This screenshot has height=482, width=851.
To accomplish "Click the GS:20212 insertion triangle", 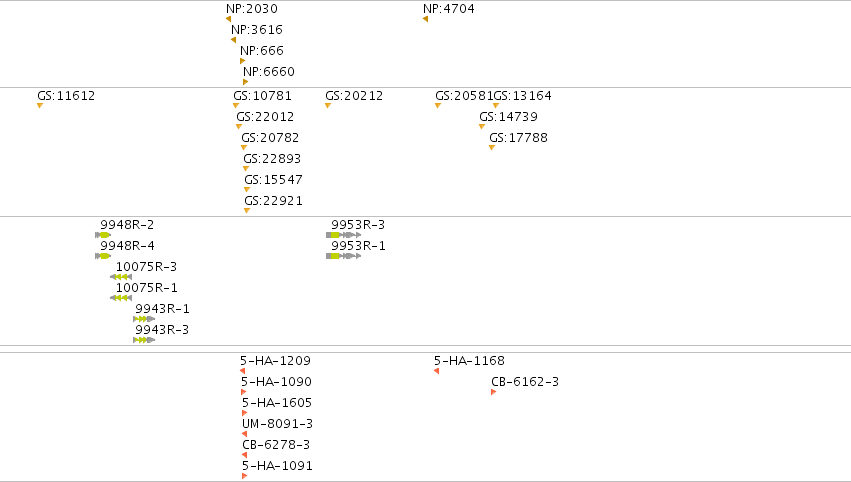I will (328, 105).
